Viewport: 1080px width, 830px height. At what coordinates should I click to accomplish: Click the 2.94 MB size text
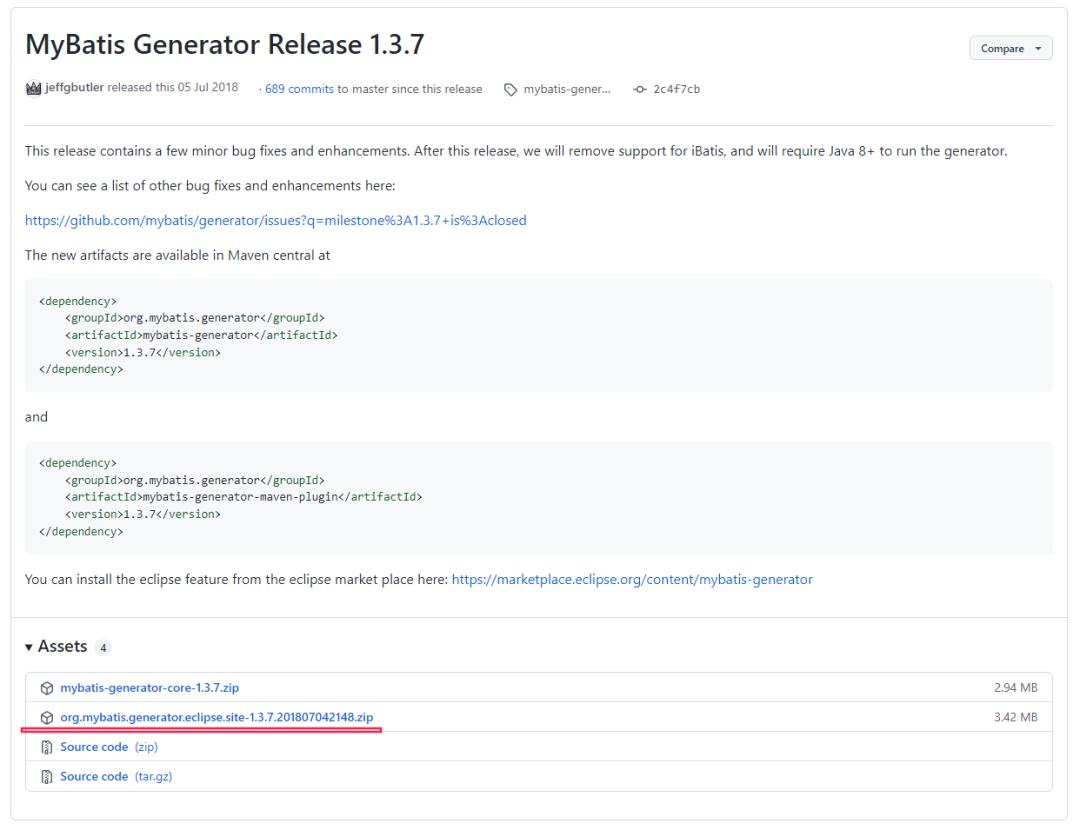coord(1015,687)
